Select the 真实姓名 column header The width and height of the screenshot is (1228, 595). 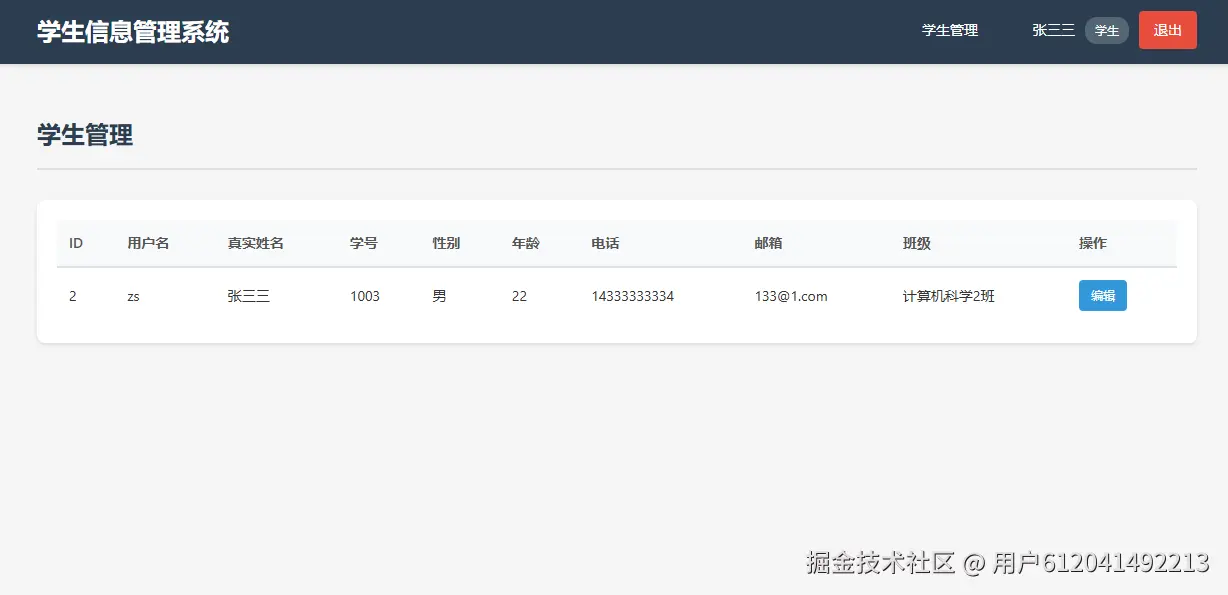click(x=256, y=242)
